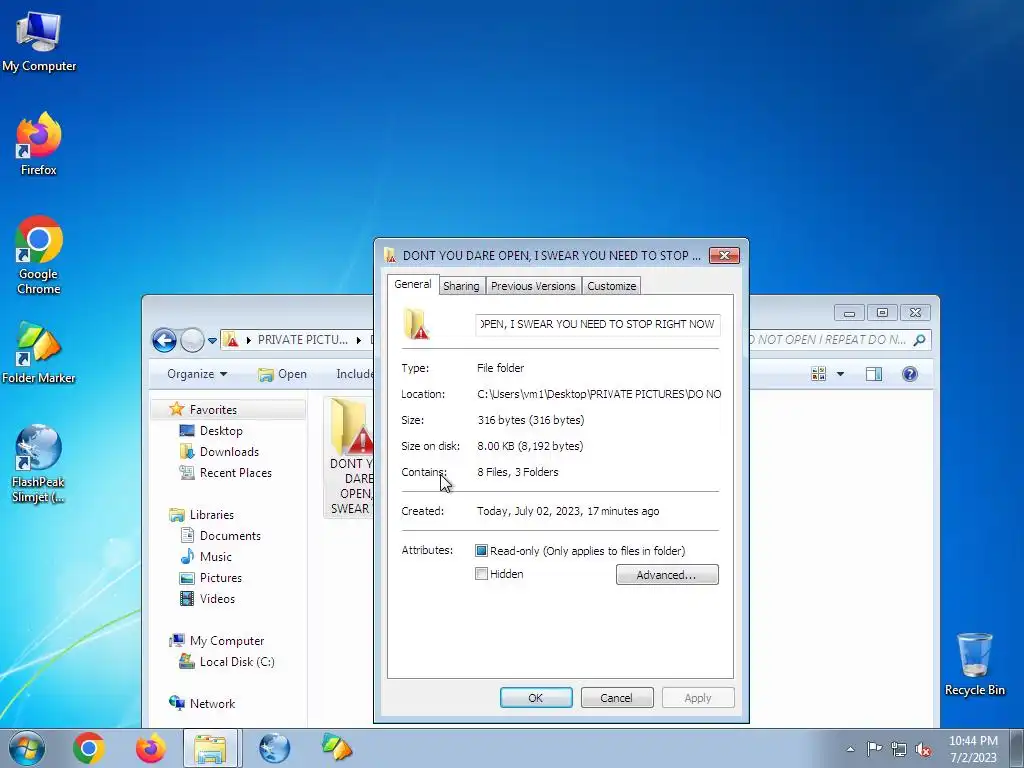The image size is (1024, 768).
Task: Click the Show desktop strip on taskbar
Action: [1017, 748]
